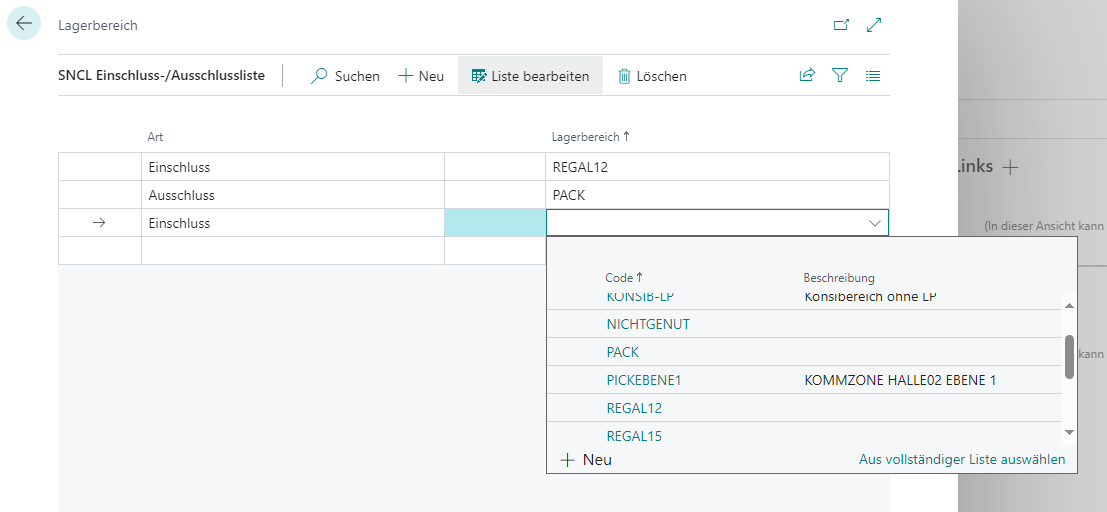
Task: Select PICKEBENE1 from the dropdown list
Action: coord(643,380)
